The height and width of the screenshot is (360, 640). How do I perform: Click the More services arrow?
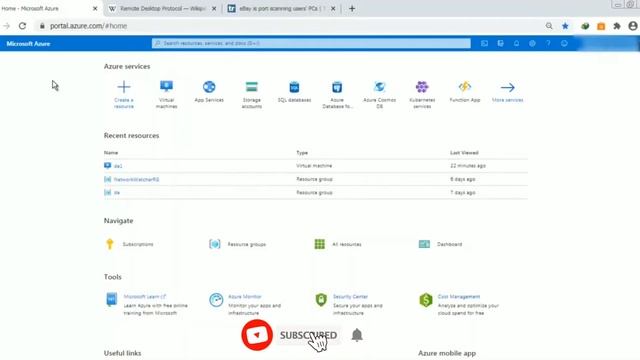[507, 87]
